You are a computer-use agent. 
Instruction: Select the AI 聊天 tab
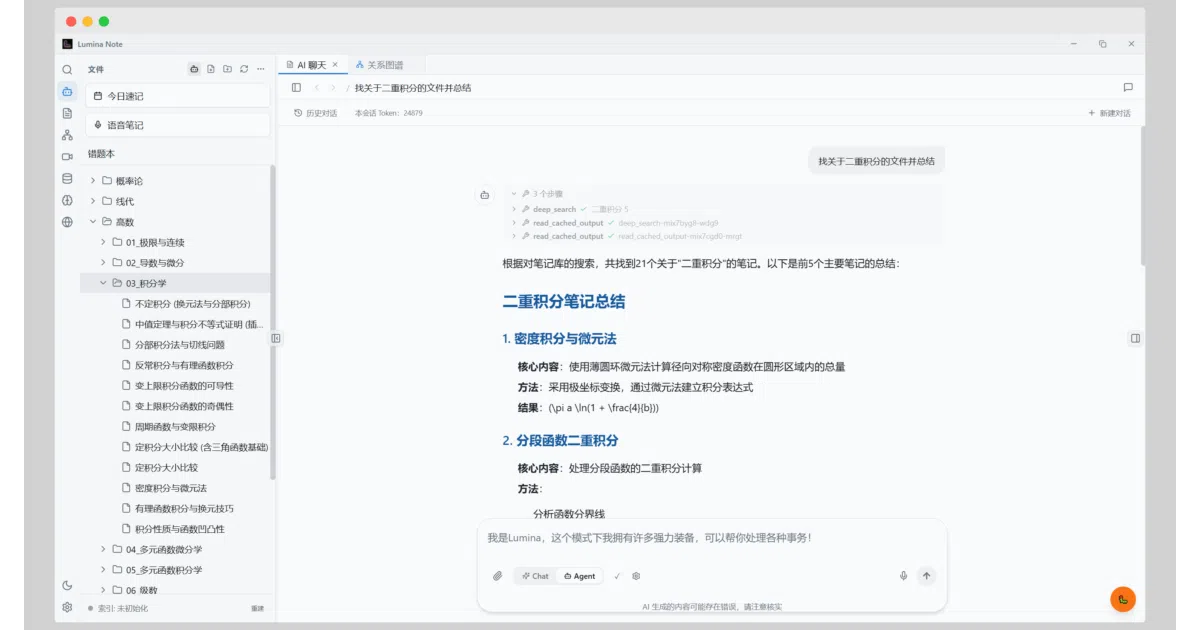[312, 65]
